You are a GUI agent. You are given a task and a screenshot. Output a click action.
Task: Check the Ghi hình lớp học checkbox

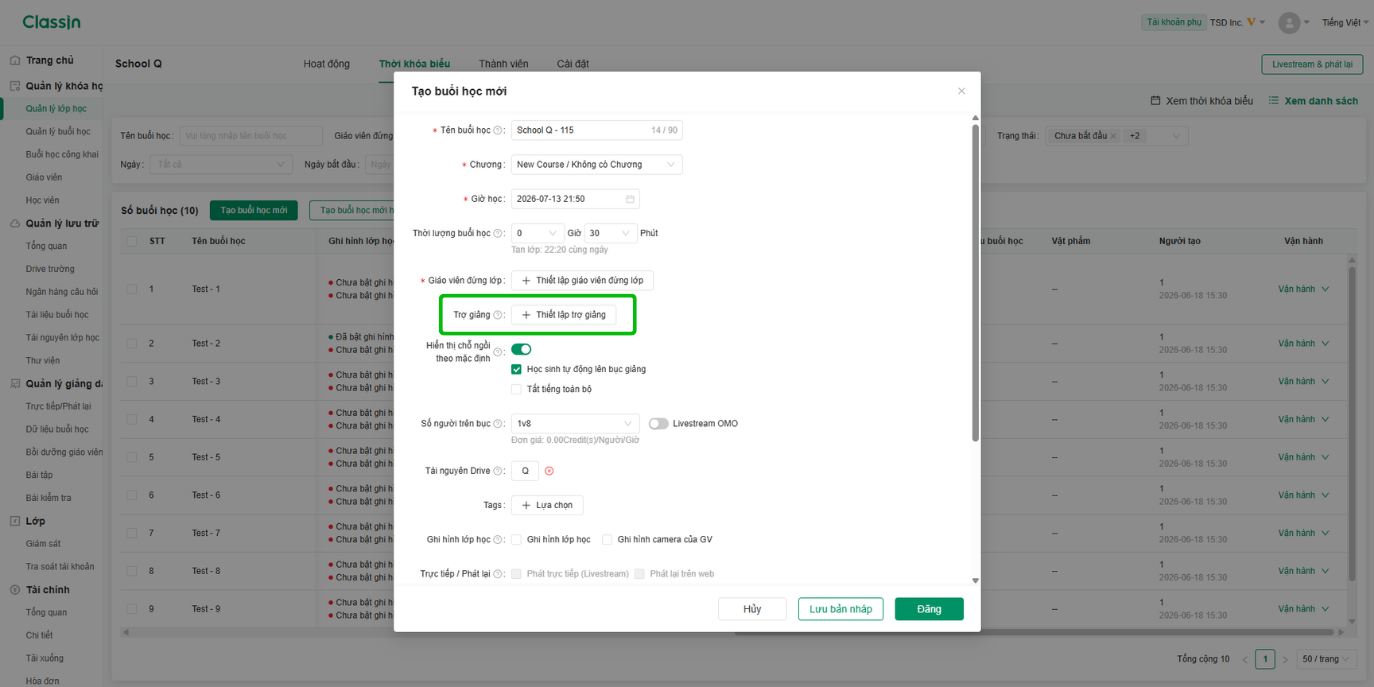(x=516, y=540)
